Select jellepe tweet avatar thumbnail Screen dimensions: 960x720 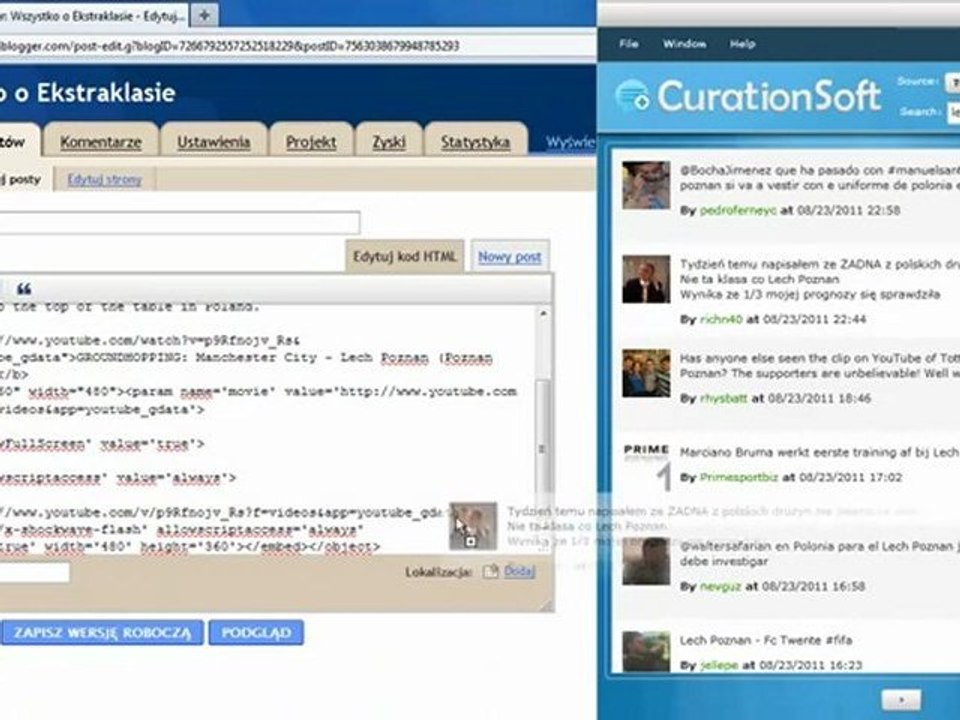(x=646, y=652)
